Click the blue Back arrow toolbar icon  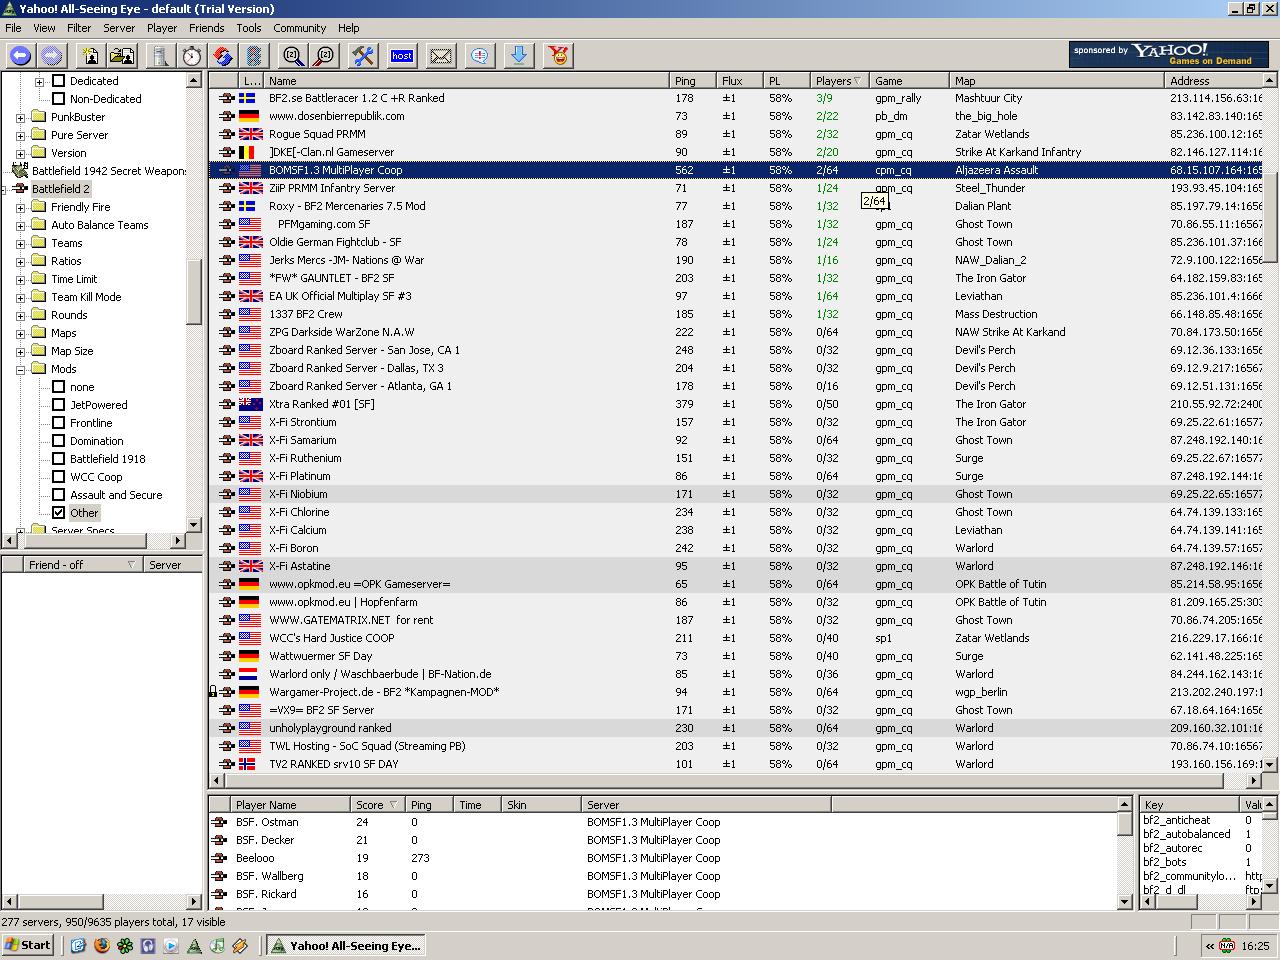[20, 56]
